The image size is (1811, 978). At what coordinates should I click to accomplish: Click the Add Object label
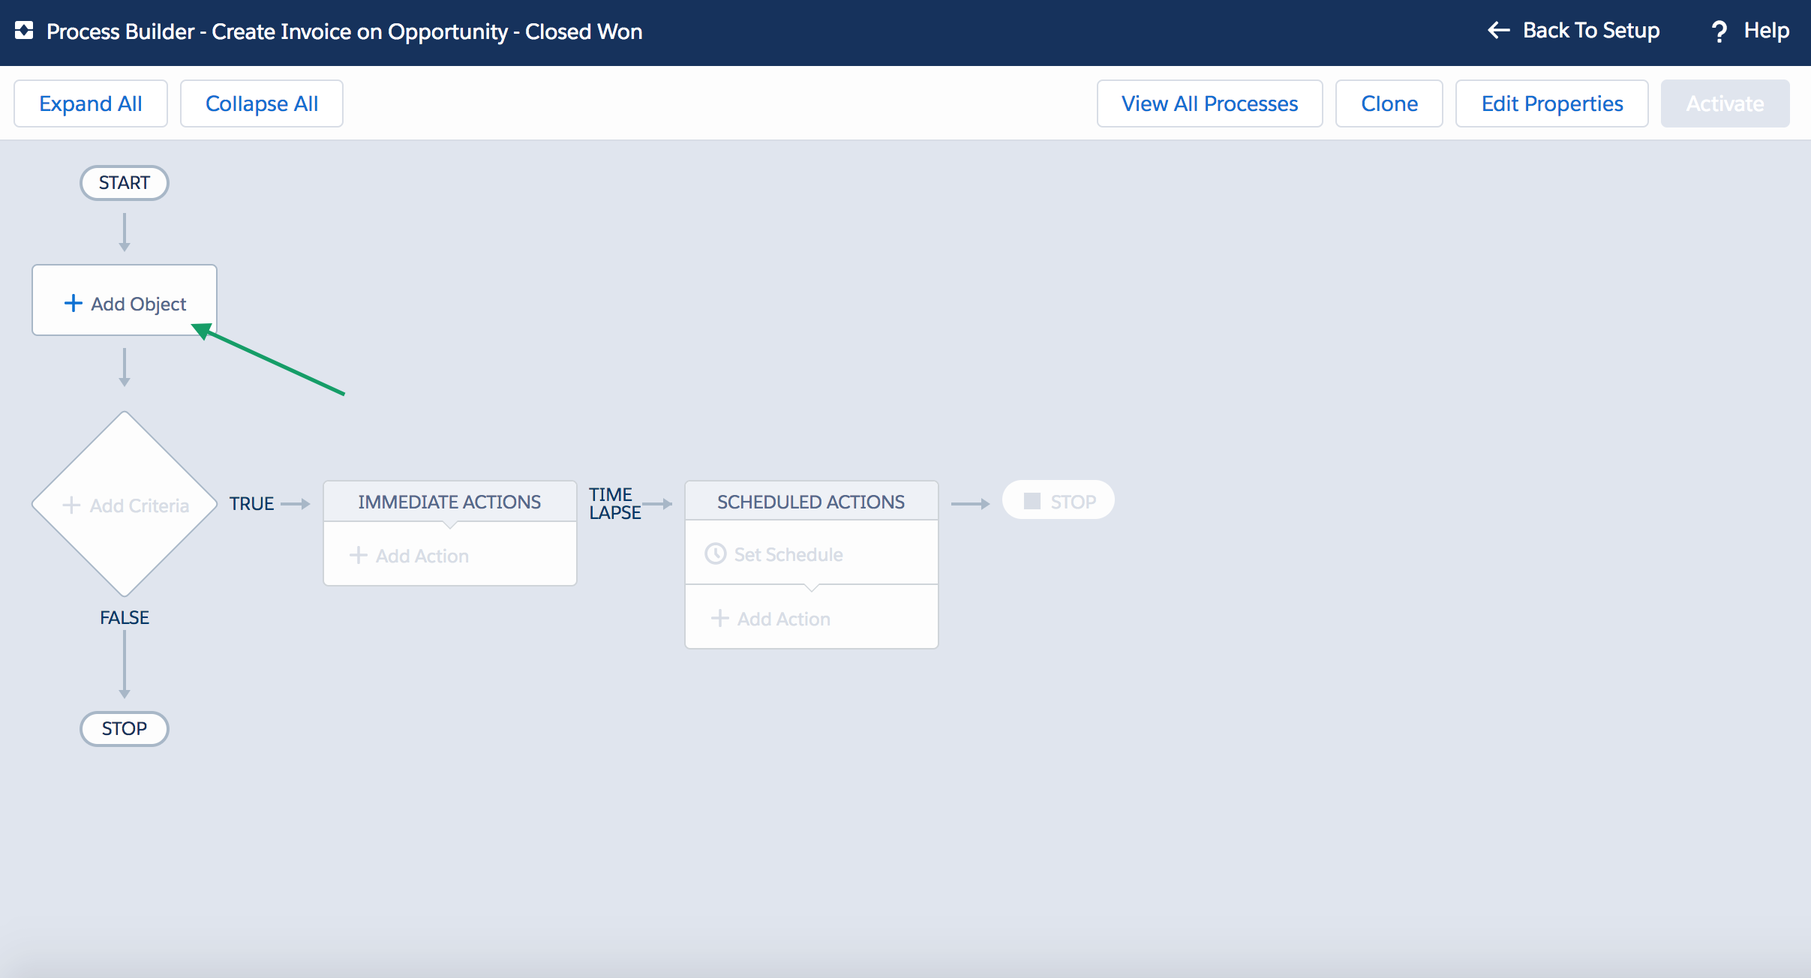pyautogui.click(x=138, y=304)
